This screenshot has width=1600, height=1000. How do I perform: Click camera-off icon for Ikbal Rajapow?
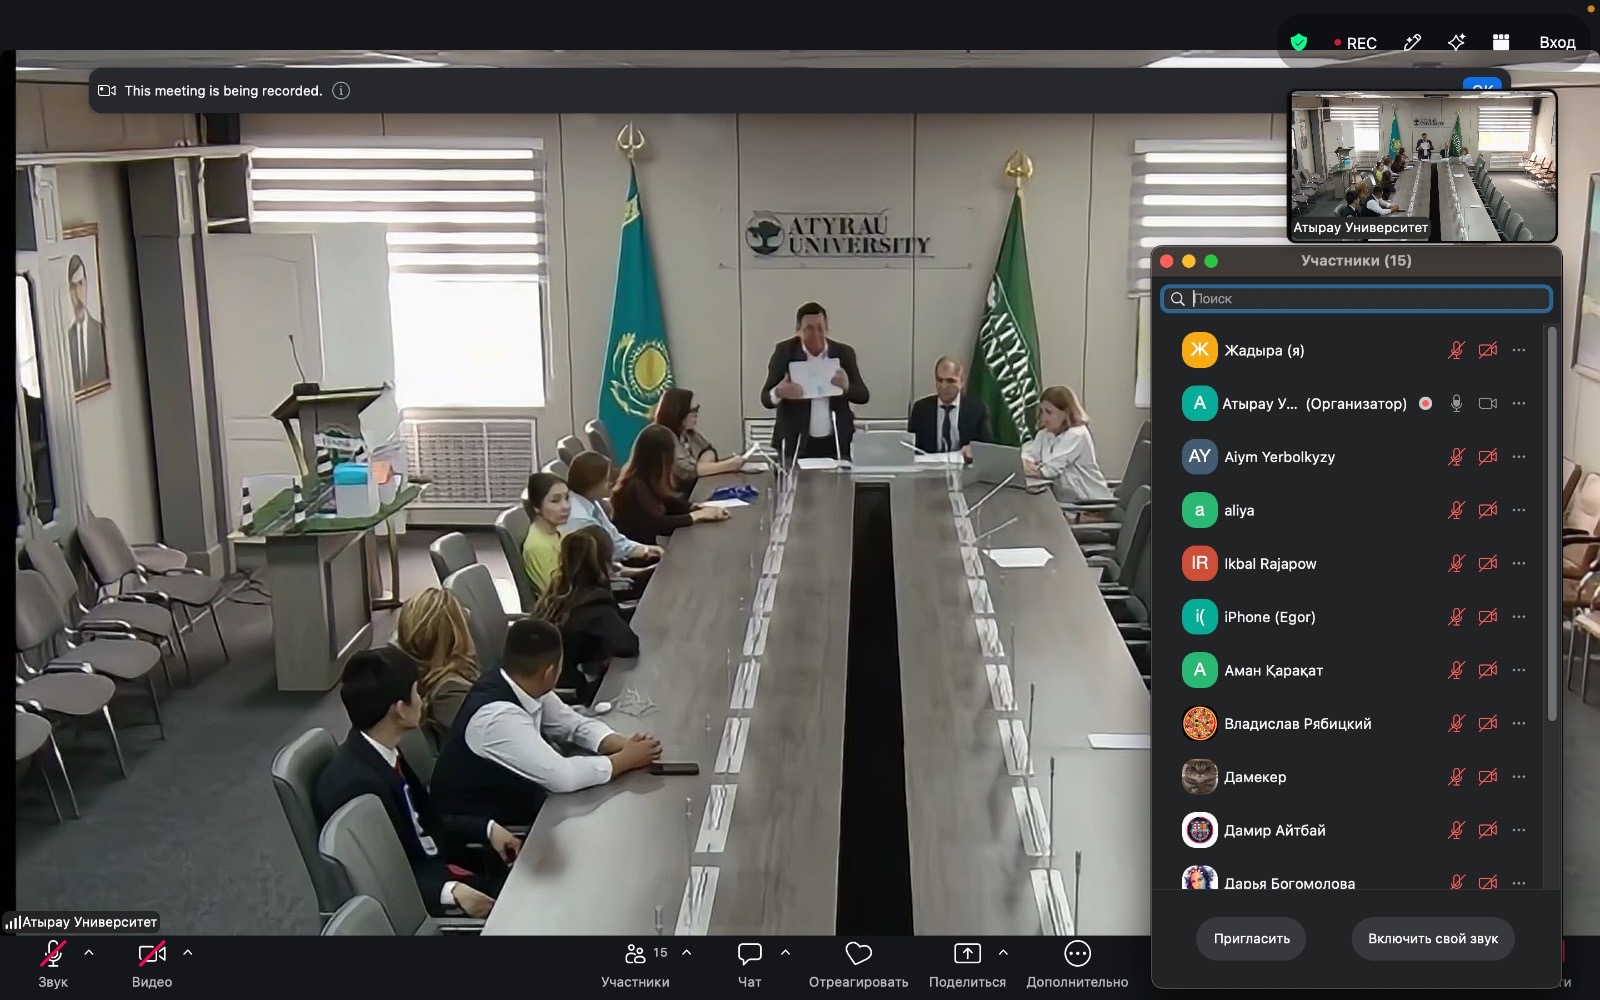(x=1488, y=564)
